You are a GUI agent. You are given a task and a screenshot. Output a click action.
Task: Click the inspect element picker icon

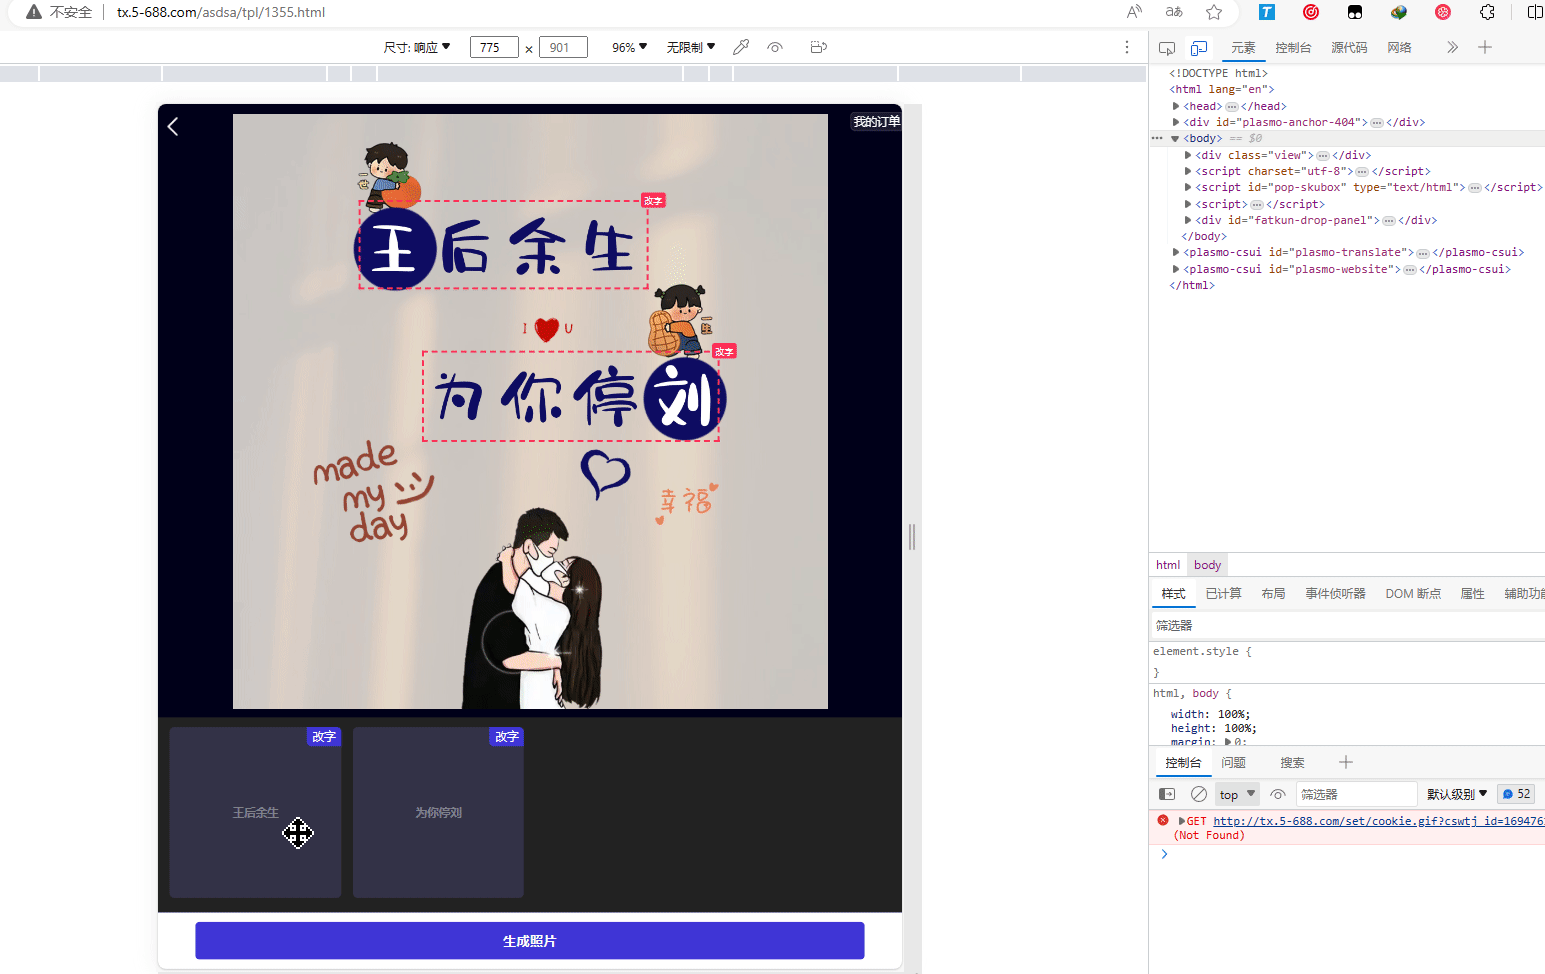click(x=1166, y=48)
